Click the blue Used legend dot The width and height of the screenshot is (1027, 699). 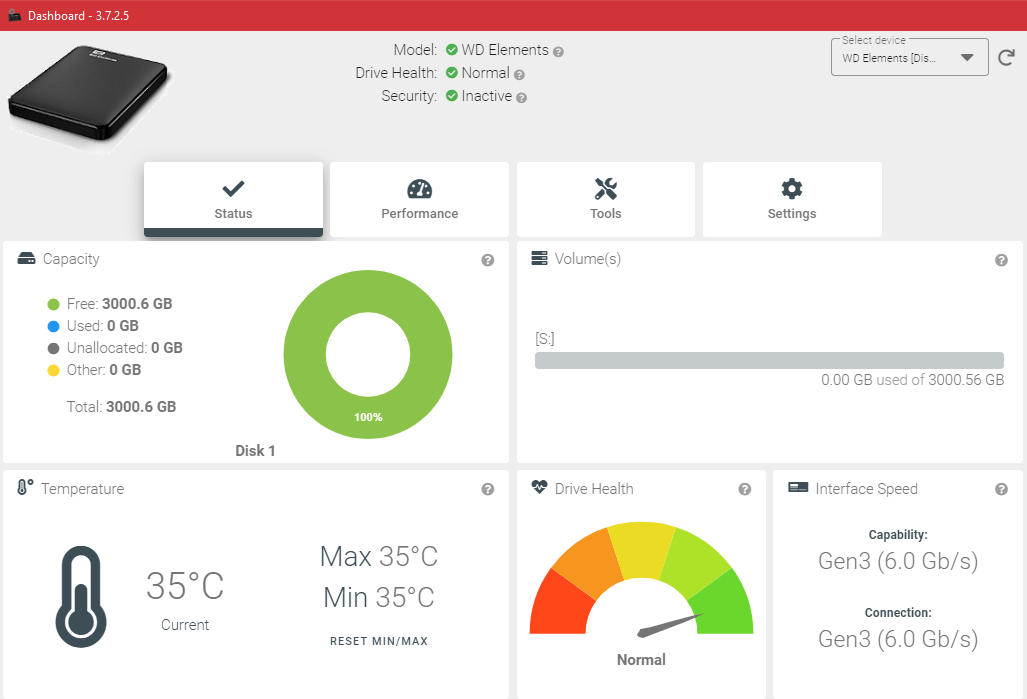coord(54,326)
